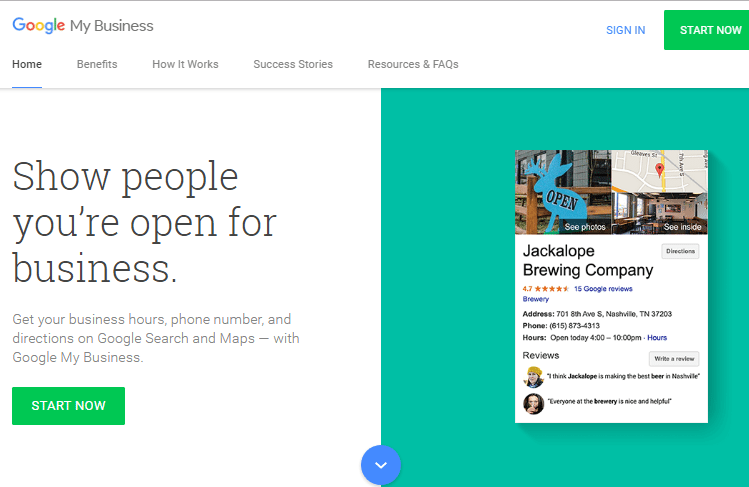Click the map thumbnail on card
Image resolution: width=749 pixels, height=487 pixels.
pos(660,171)
